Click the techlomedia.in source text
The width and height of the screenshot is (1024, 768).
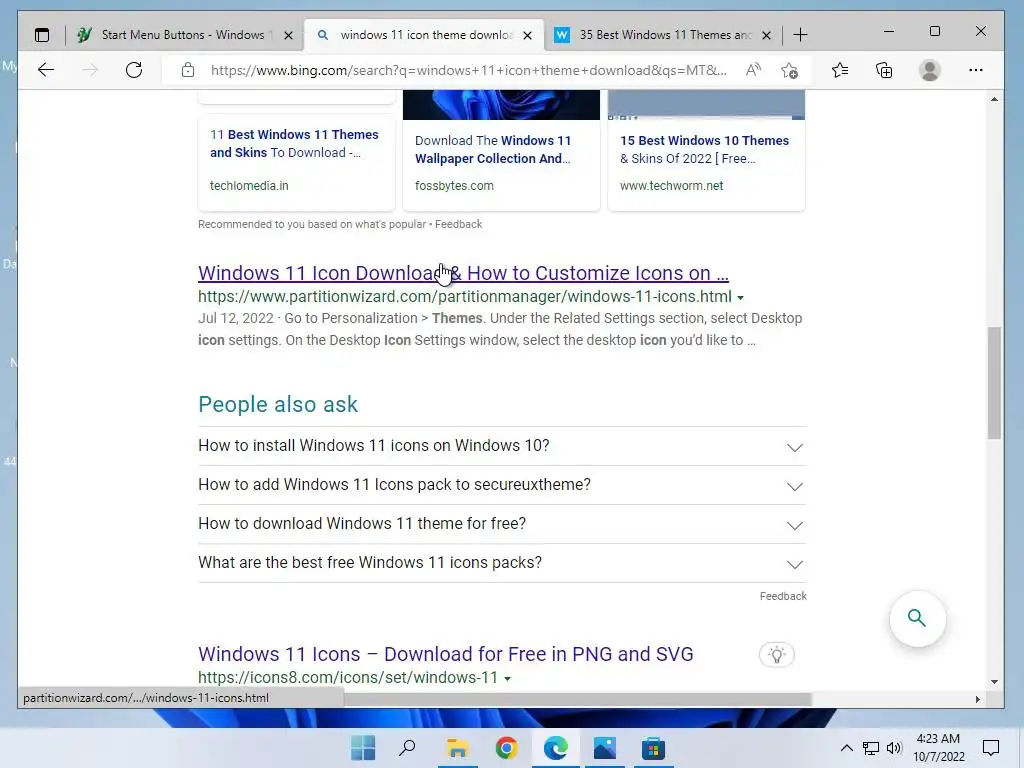[x=249, y=185]
